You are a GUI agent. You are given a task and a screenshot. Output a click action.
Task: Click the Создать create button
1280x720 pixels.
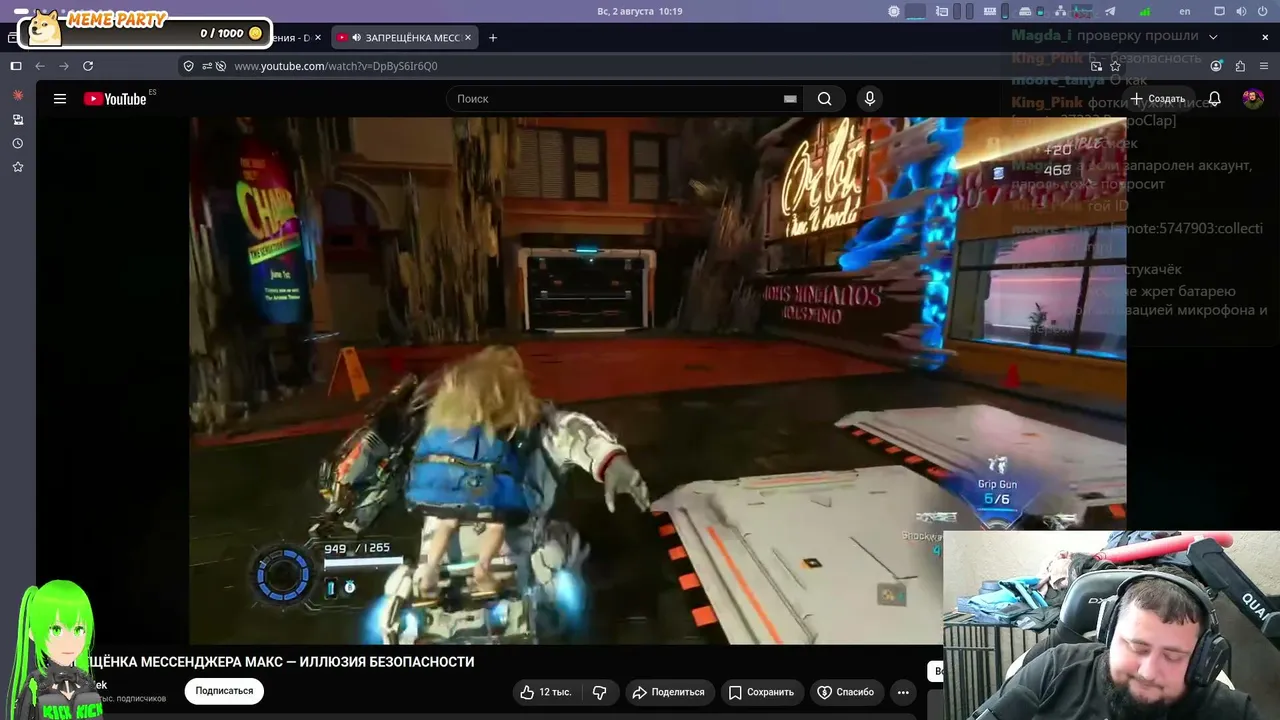[1157, 99]
